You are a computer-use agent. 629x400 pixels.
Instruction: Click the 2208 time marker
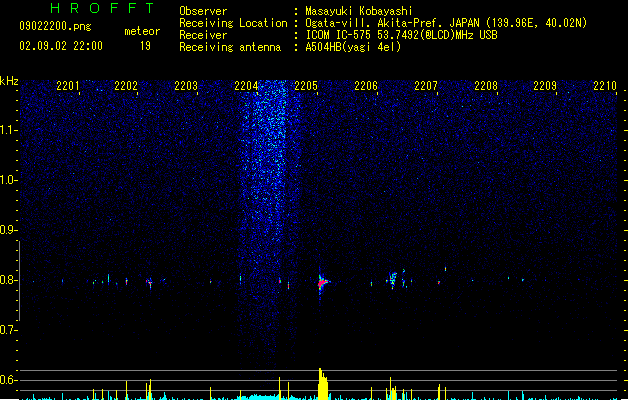[486, 85]
